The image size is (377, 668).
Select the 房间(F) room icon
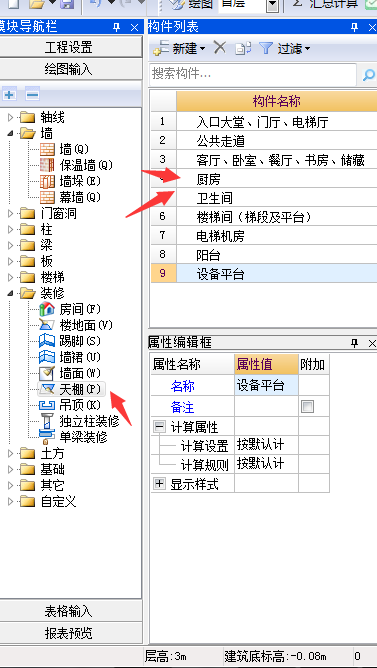(x=47, y=309)
